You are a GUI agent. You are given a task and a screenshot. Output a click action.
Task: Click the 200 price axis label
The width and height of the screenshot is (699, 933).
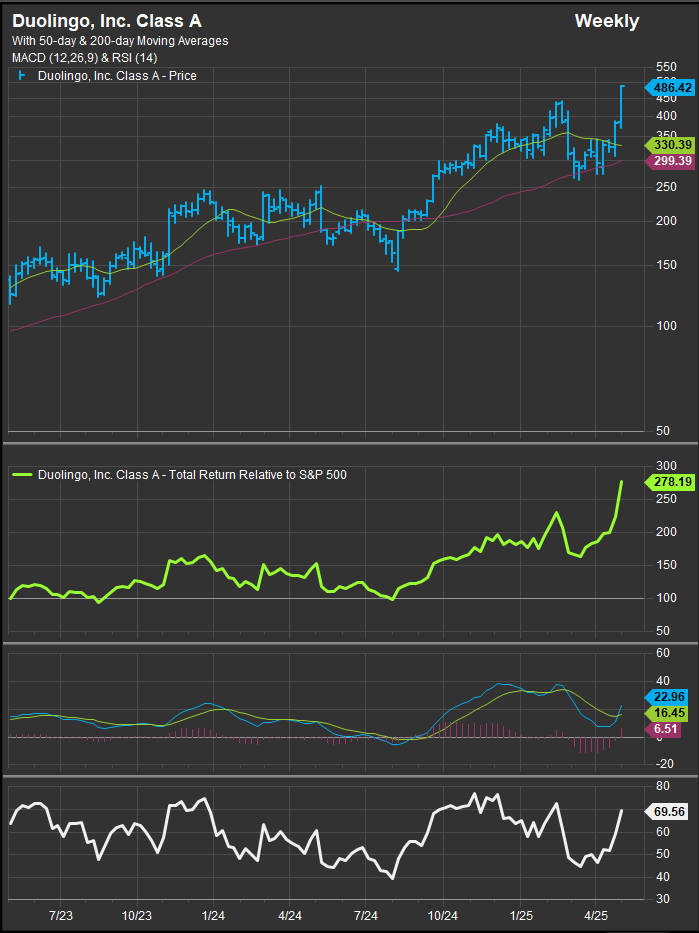666,221
